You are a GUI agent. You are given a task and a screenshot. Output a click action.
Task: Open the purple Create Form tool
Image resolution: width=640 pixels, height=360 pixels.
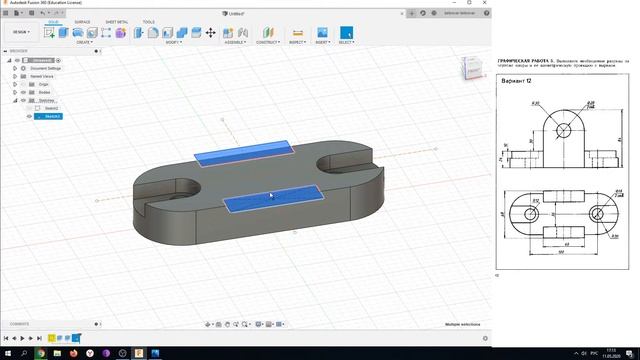point(121,33)
